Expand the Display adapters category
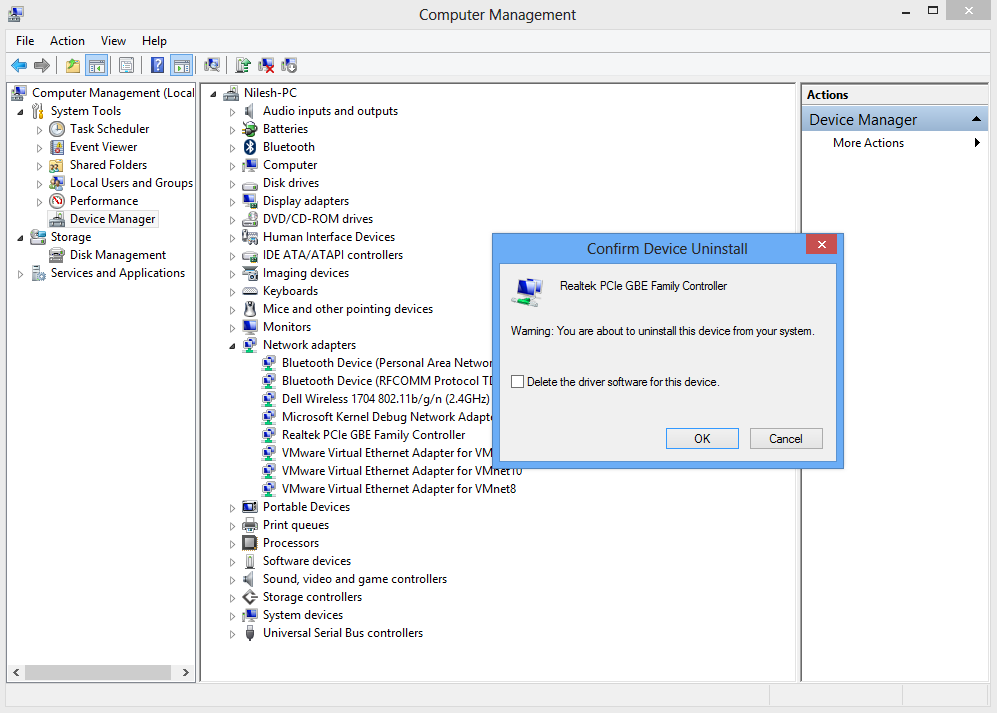The image size is (997, 713). (x=232, y=202)
